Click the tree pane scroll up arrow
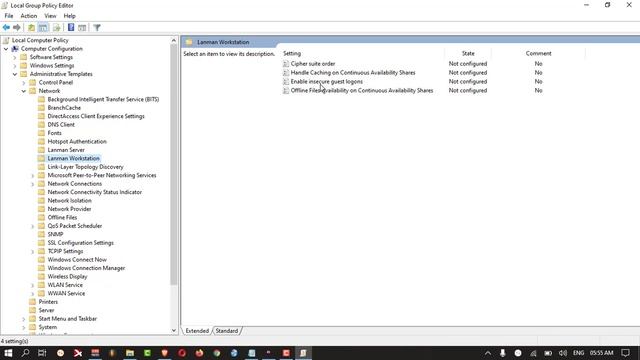This screenshot has height=360, width=640. click(174, 40)
